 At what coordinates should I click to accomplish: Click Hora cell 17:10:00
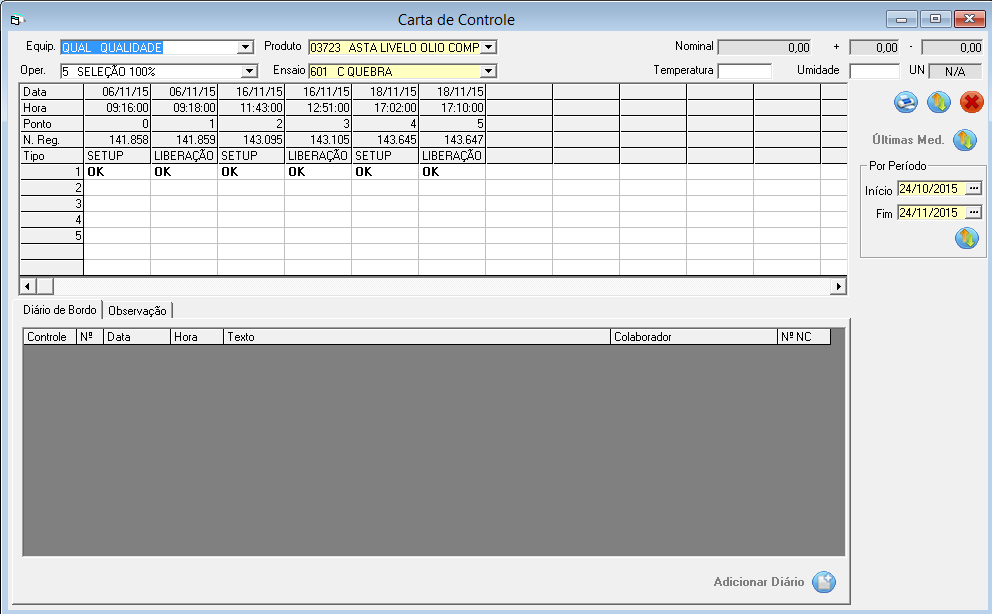452,108
